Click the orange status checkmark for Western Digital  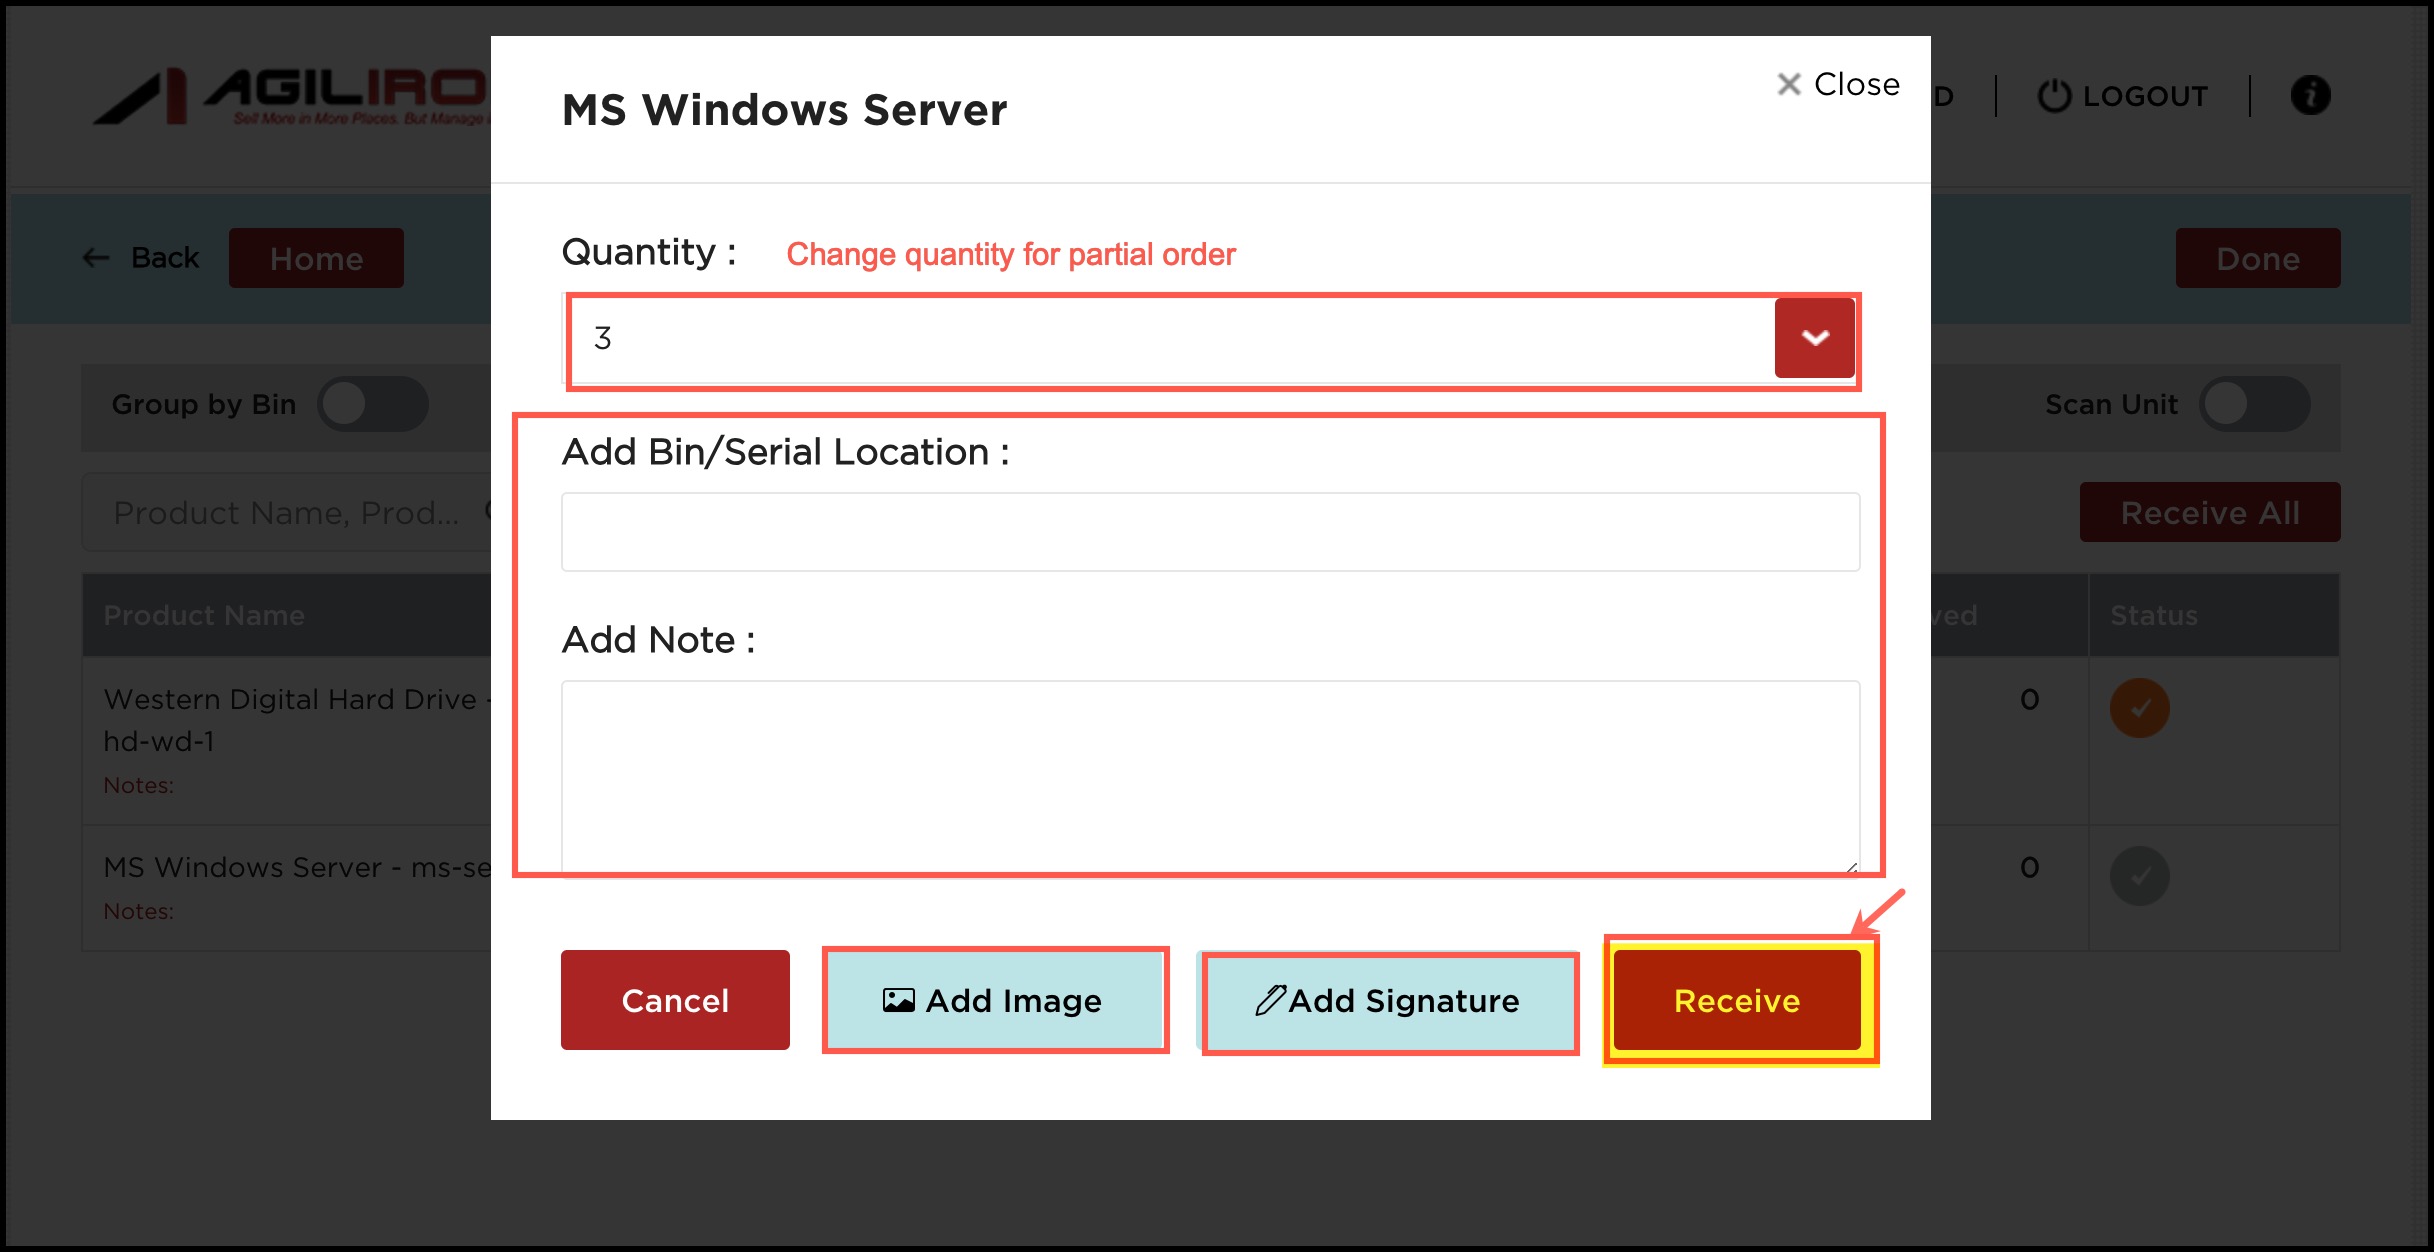pyautogui.click(x=2139, y=708)
